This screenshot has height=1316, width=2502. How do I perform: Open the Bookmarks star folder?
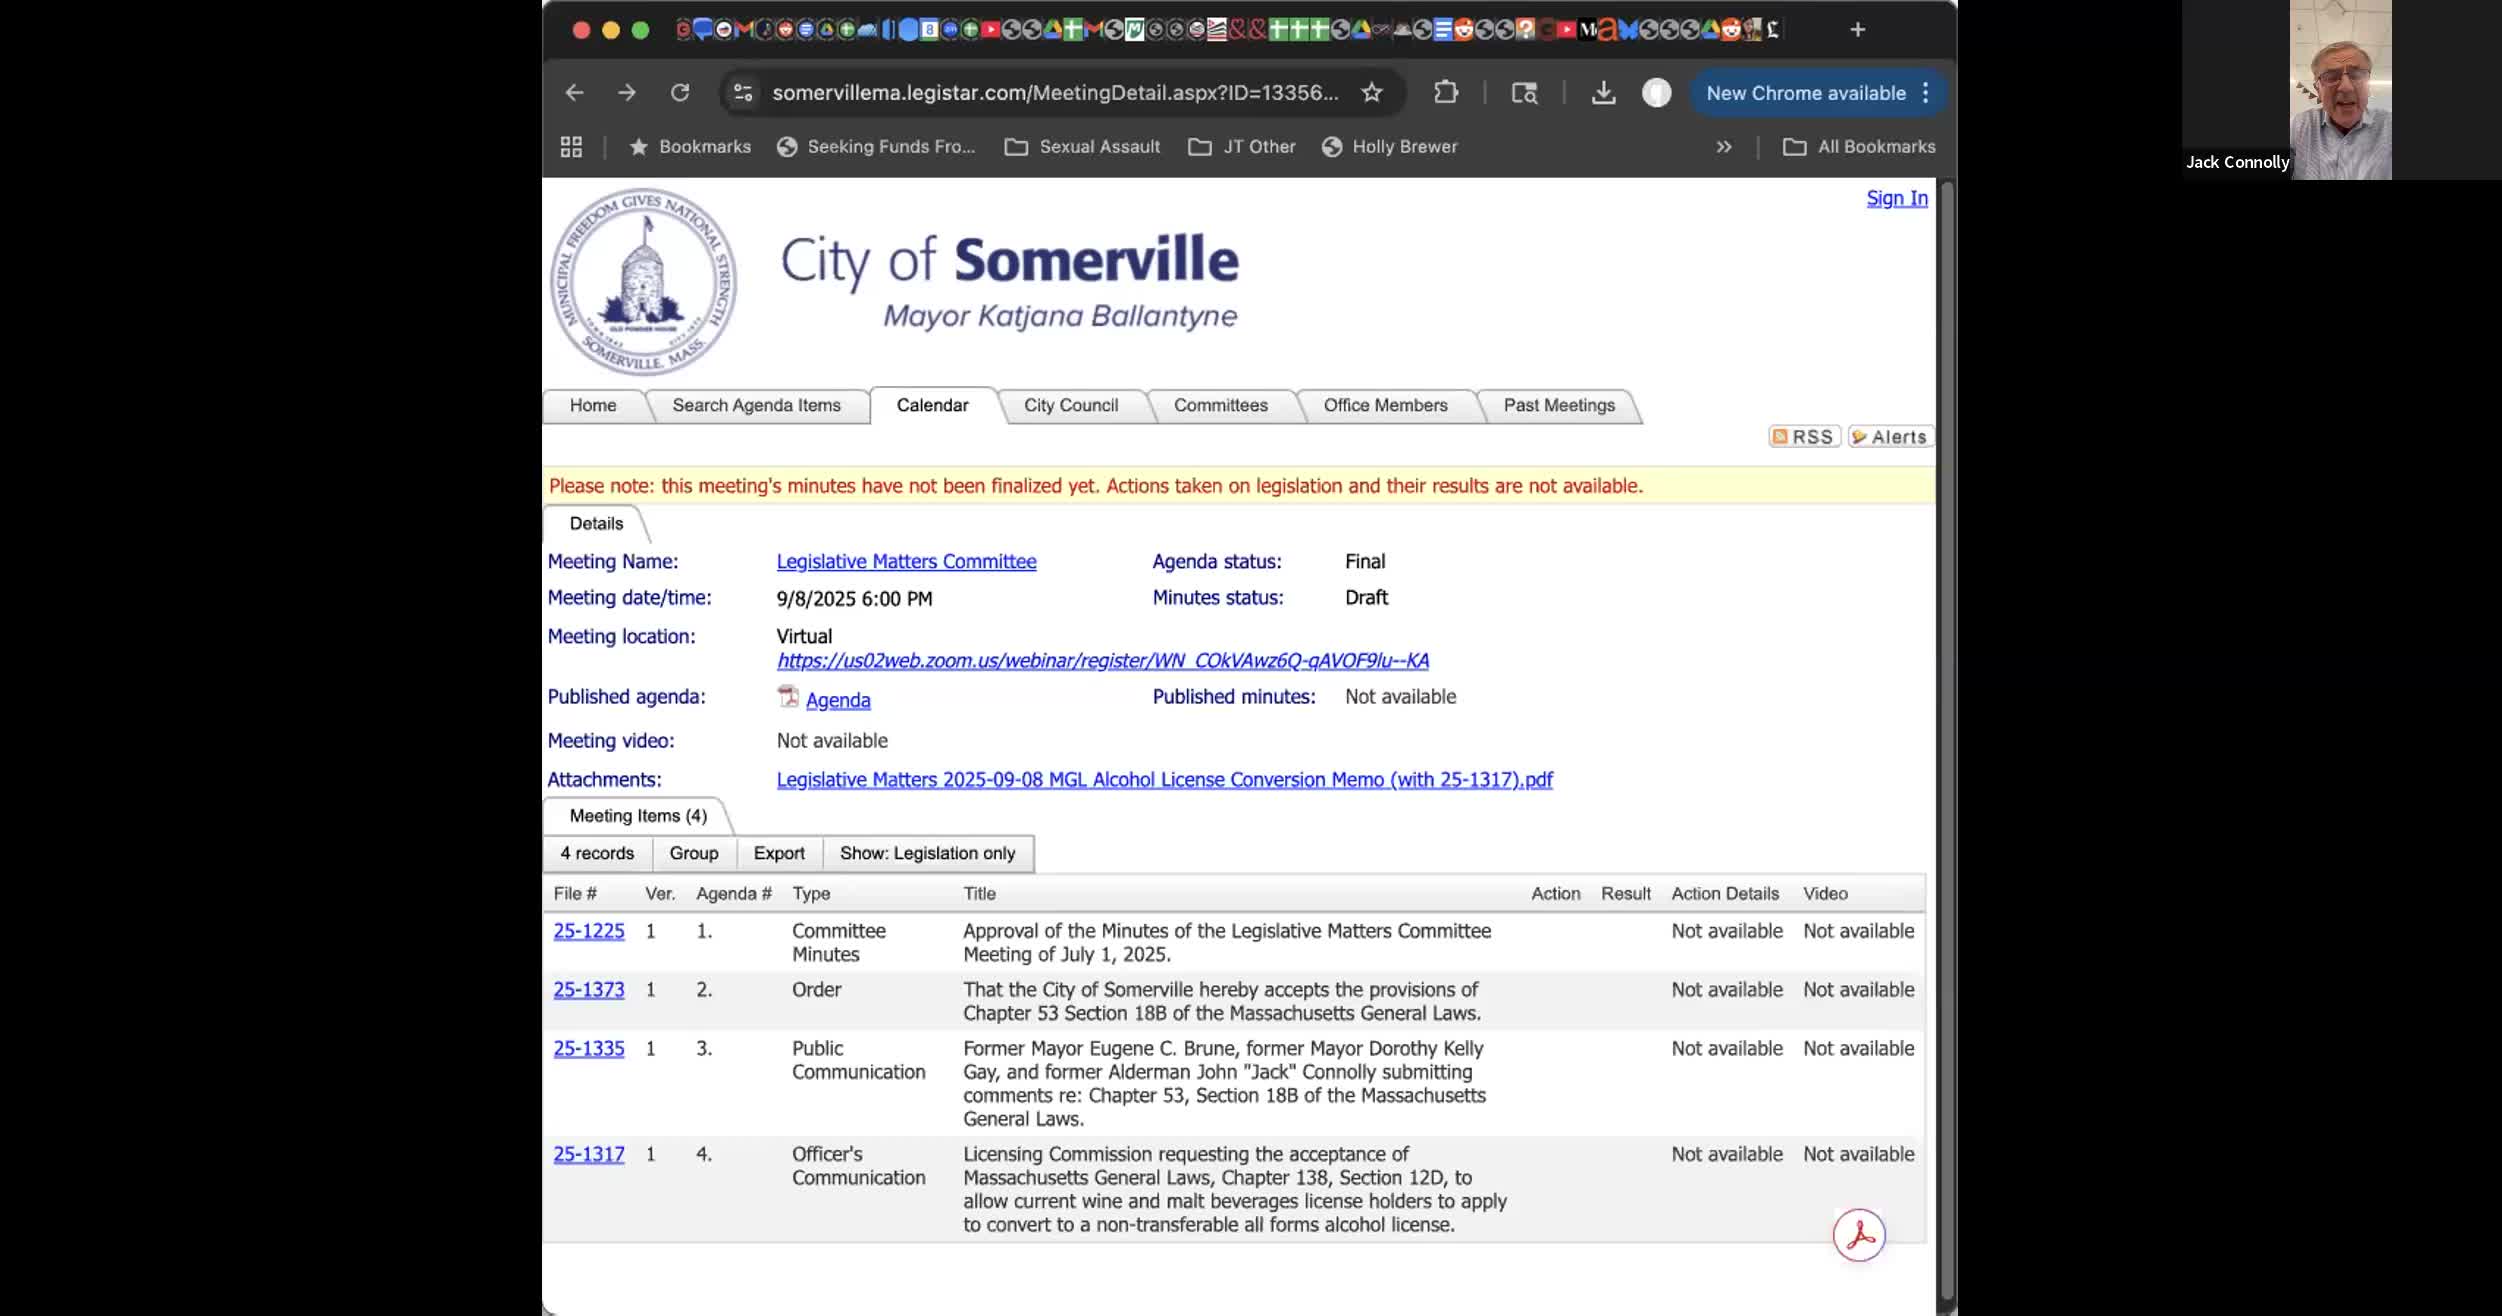pos(690,147)
